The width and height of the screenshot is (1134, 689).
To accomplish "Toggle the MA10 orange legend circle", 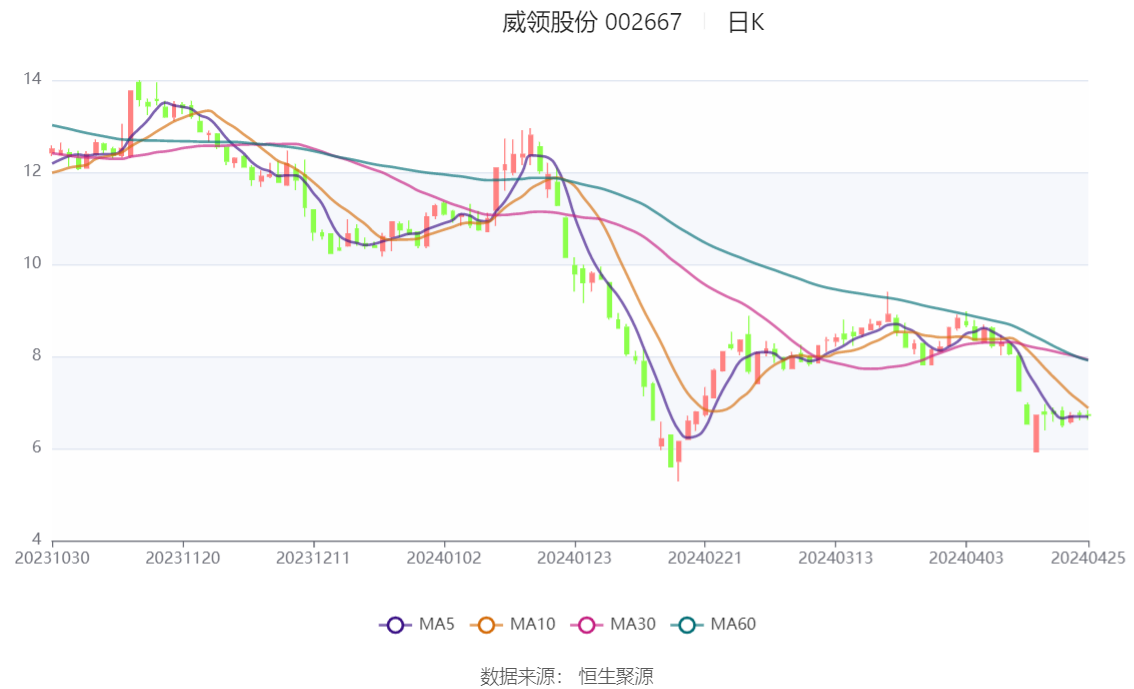I will click(486, 625).
